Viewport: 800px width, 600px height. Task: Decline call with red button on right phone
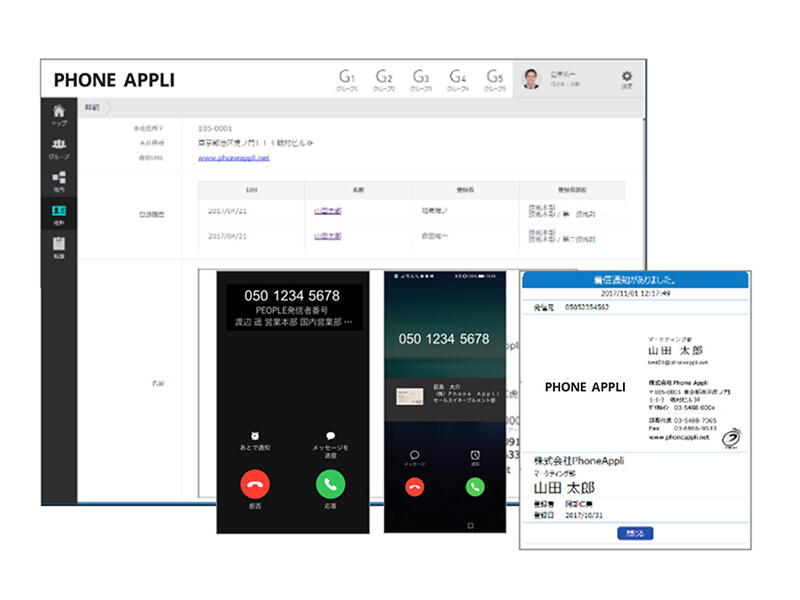(414, 487)
